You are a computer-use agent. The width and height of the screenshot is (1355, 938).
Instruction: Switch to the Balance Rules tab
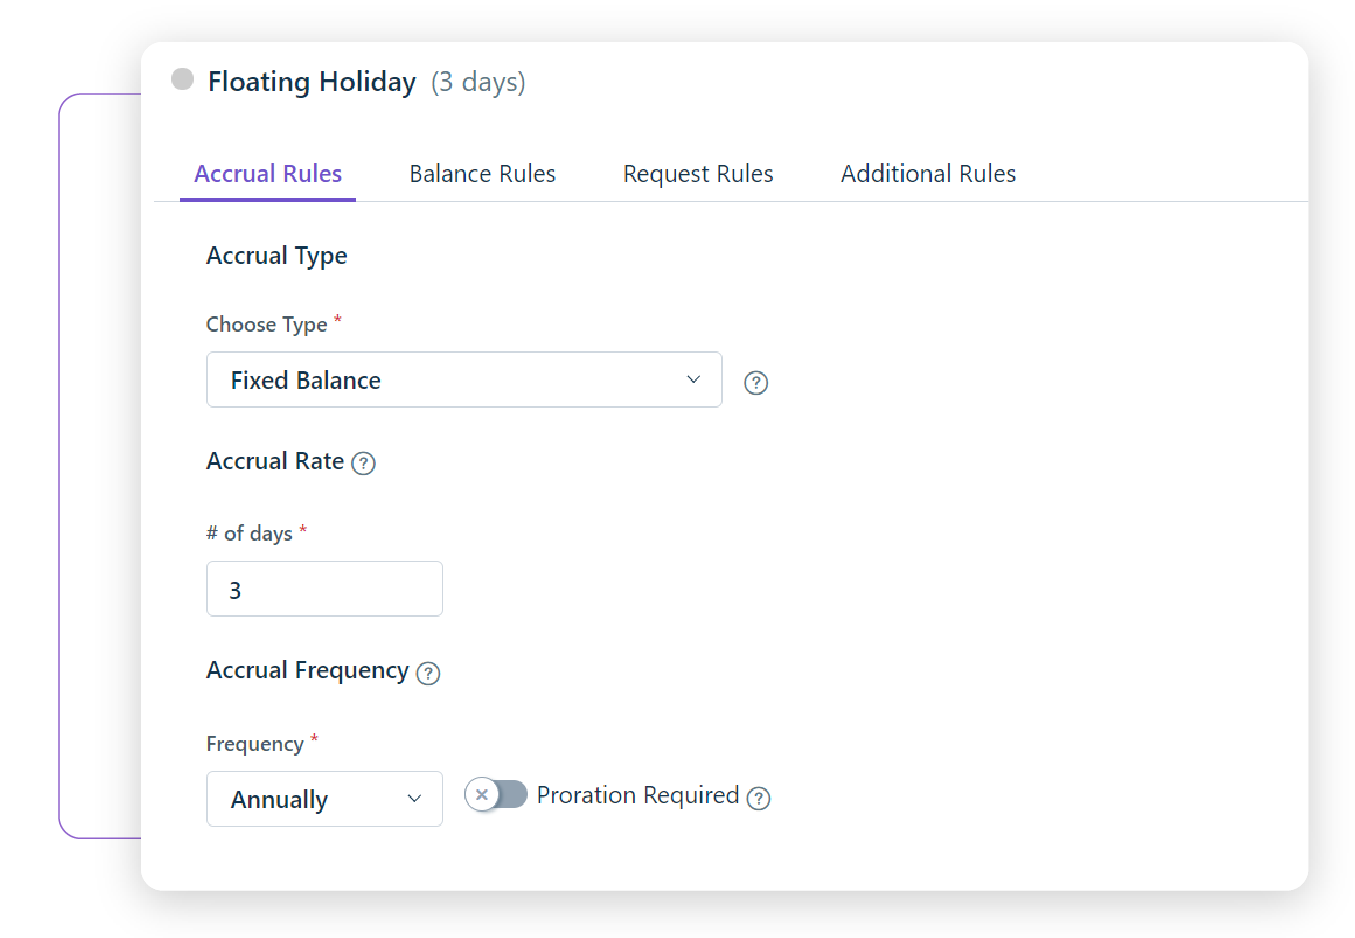point(482,173)
